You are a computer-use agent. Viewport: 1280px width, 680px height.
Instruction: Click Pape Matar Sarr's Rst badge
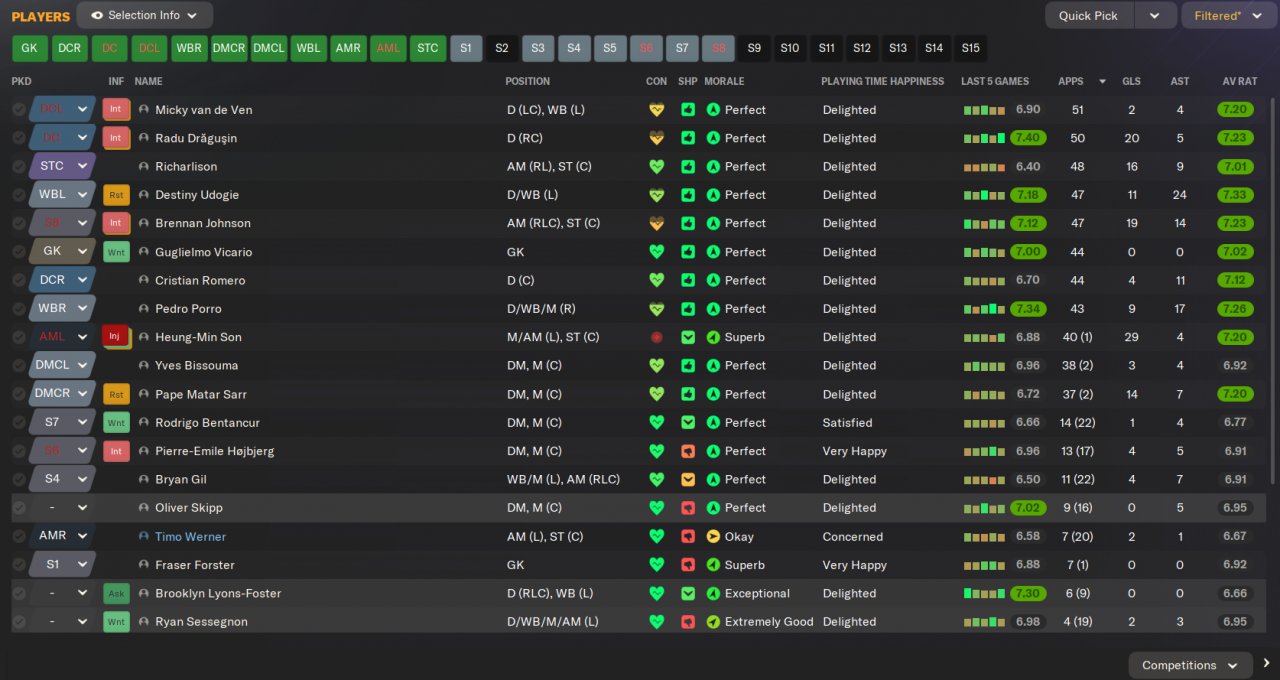(116, 394)
